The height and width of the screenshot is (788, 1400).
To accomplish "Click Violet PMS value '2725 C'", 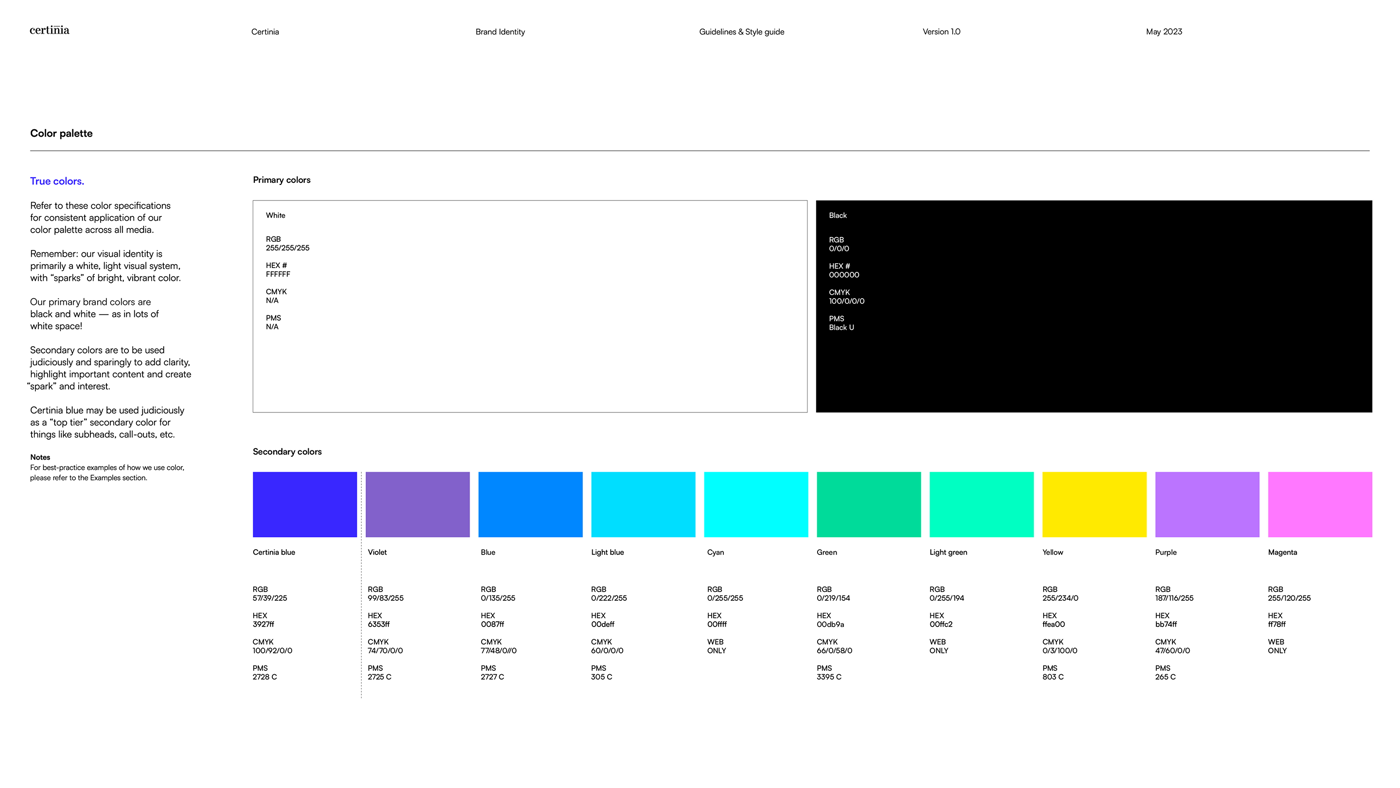I will point(379,677).
